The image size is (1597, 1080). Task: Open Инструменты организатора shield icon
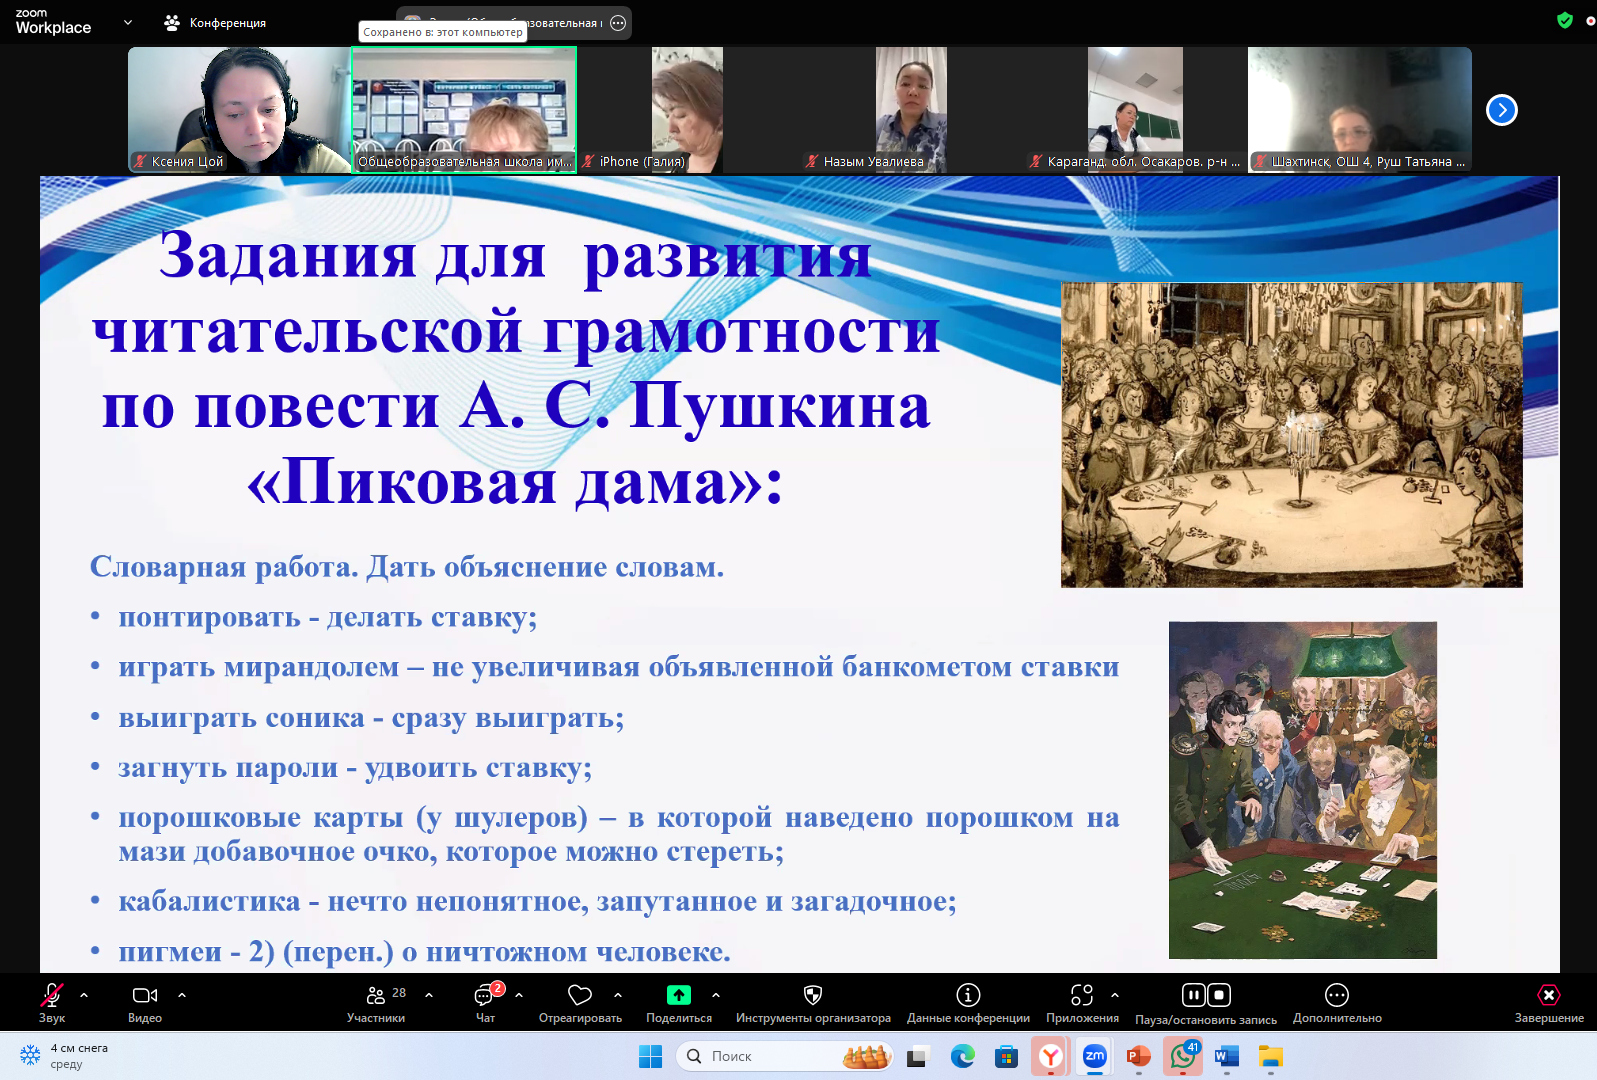[813, 996]
